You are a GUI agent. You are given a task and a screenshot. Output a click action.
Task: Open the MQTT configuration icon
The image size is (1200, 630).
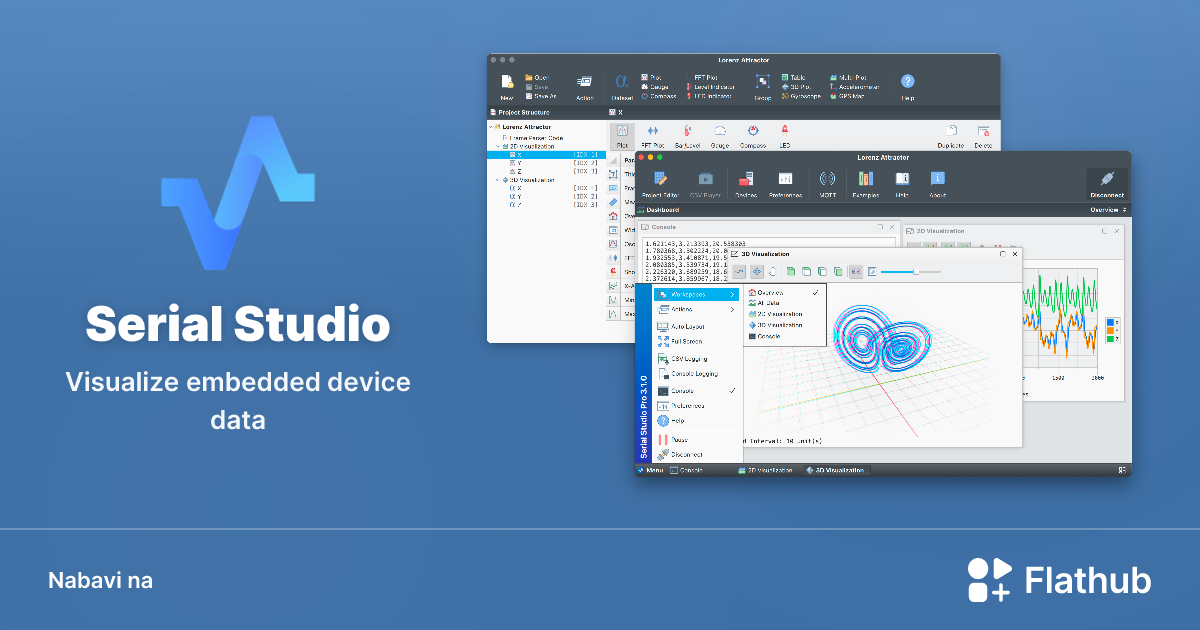pyautogui.click(x=827, y=179)
